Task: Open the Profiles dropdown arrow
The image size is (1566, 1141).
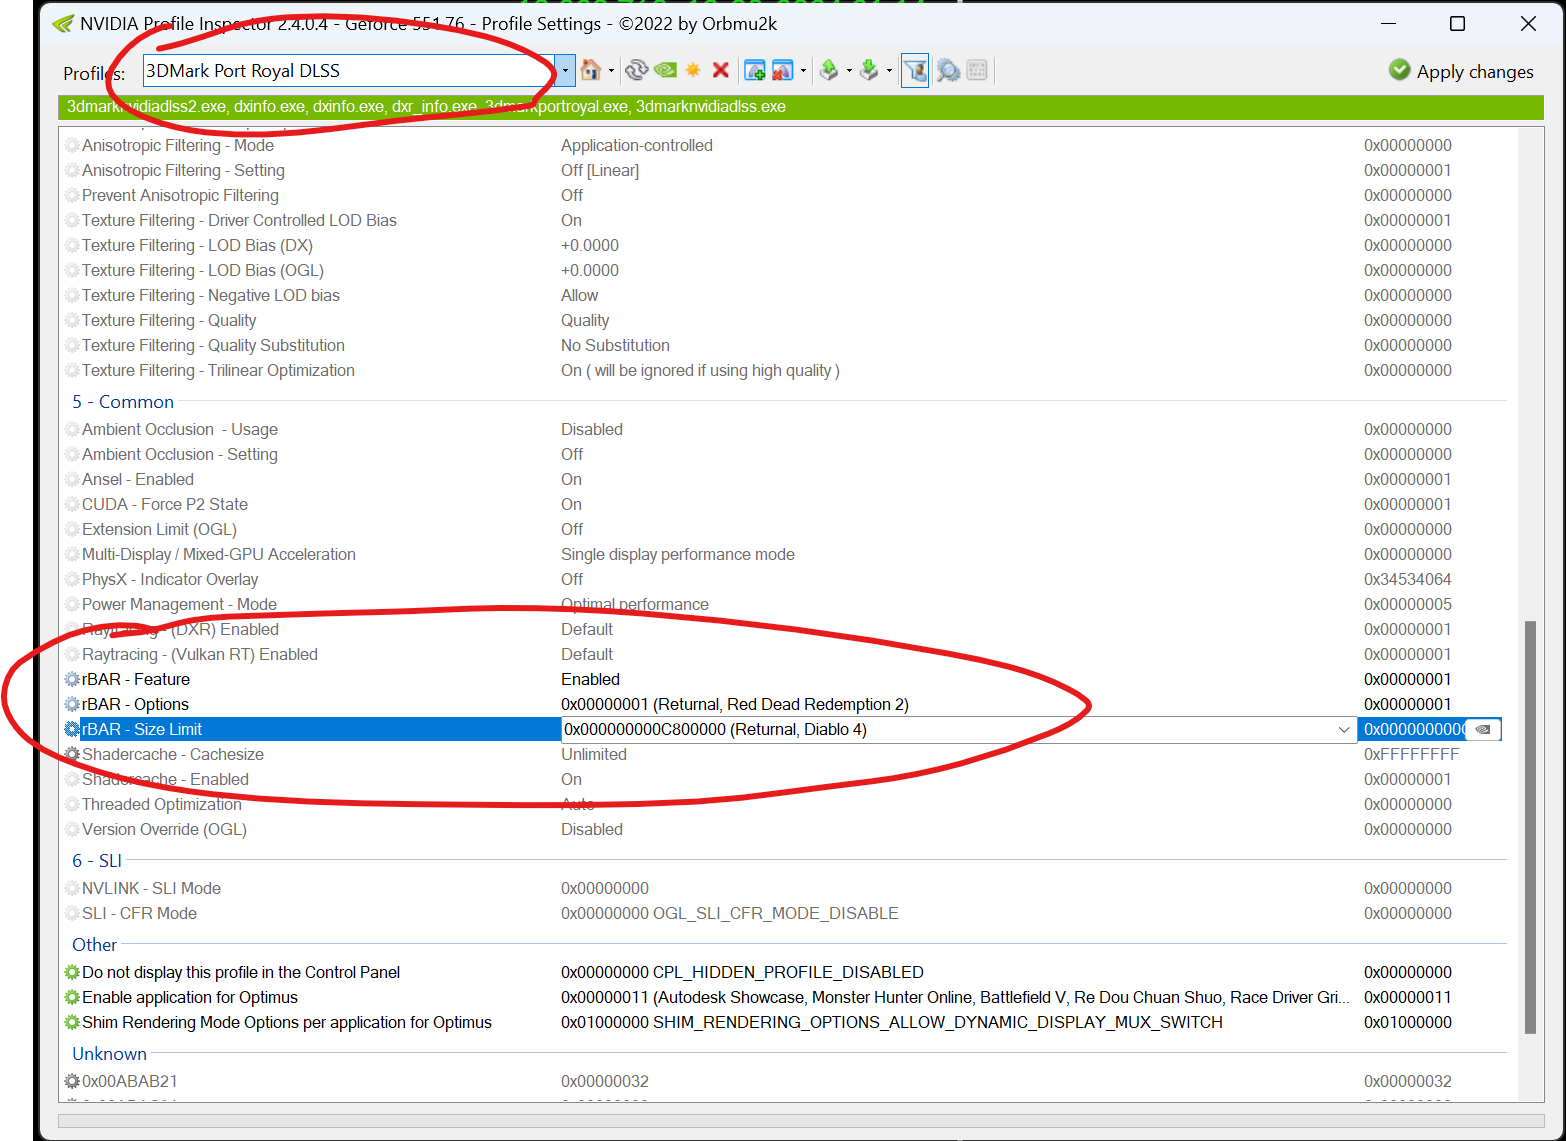Action: point(565,70)
